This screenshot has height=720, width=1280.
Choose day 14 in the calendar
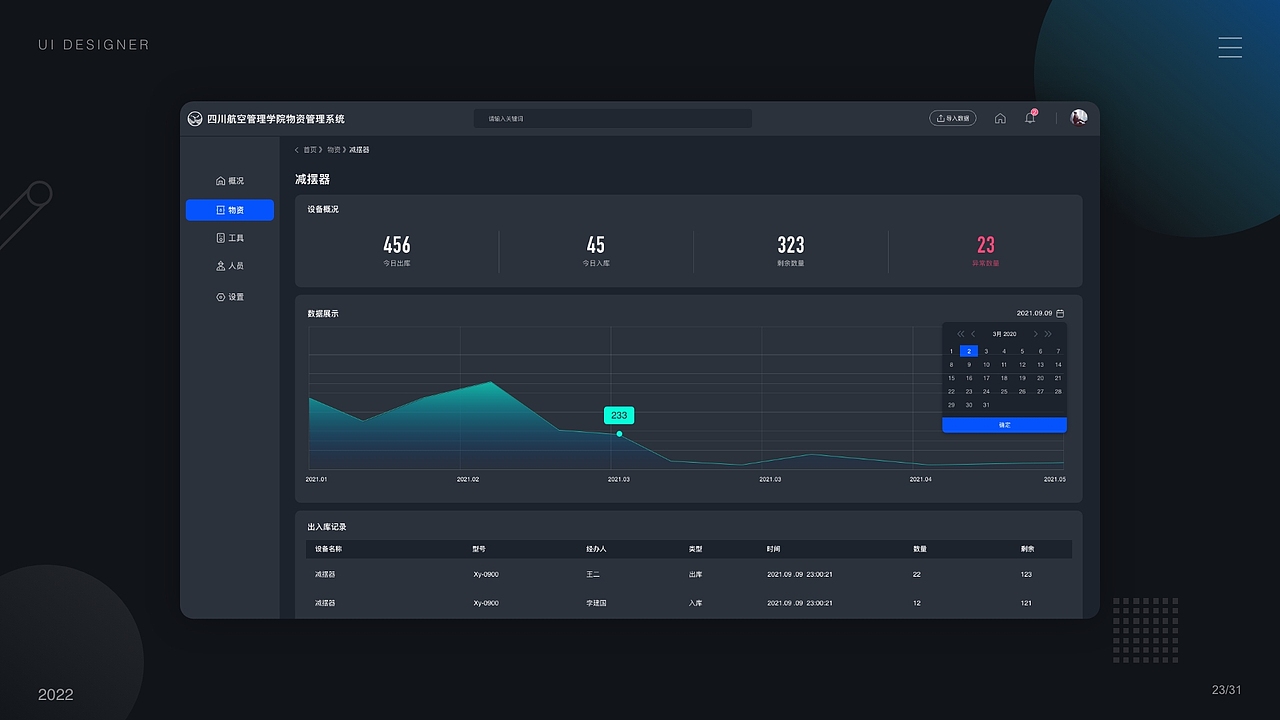pos(1058,365)
